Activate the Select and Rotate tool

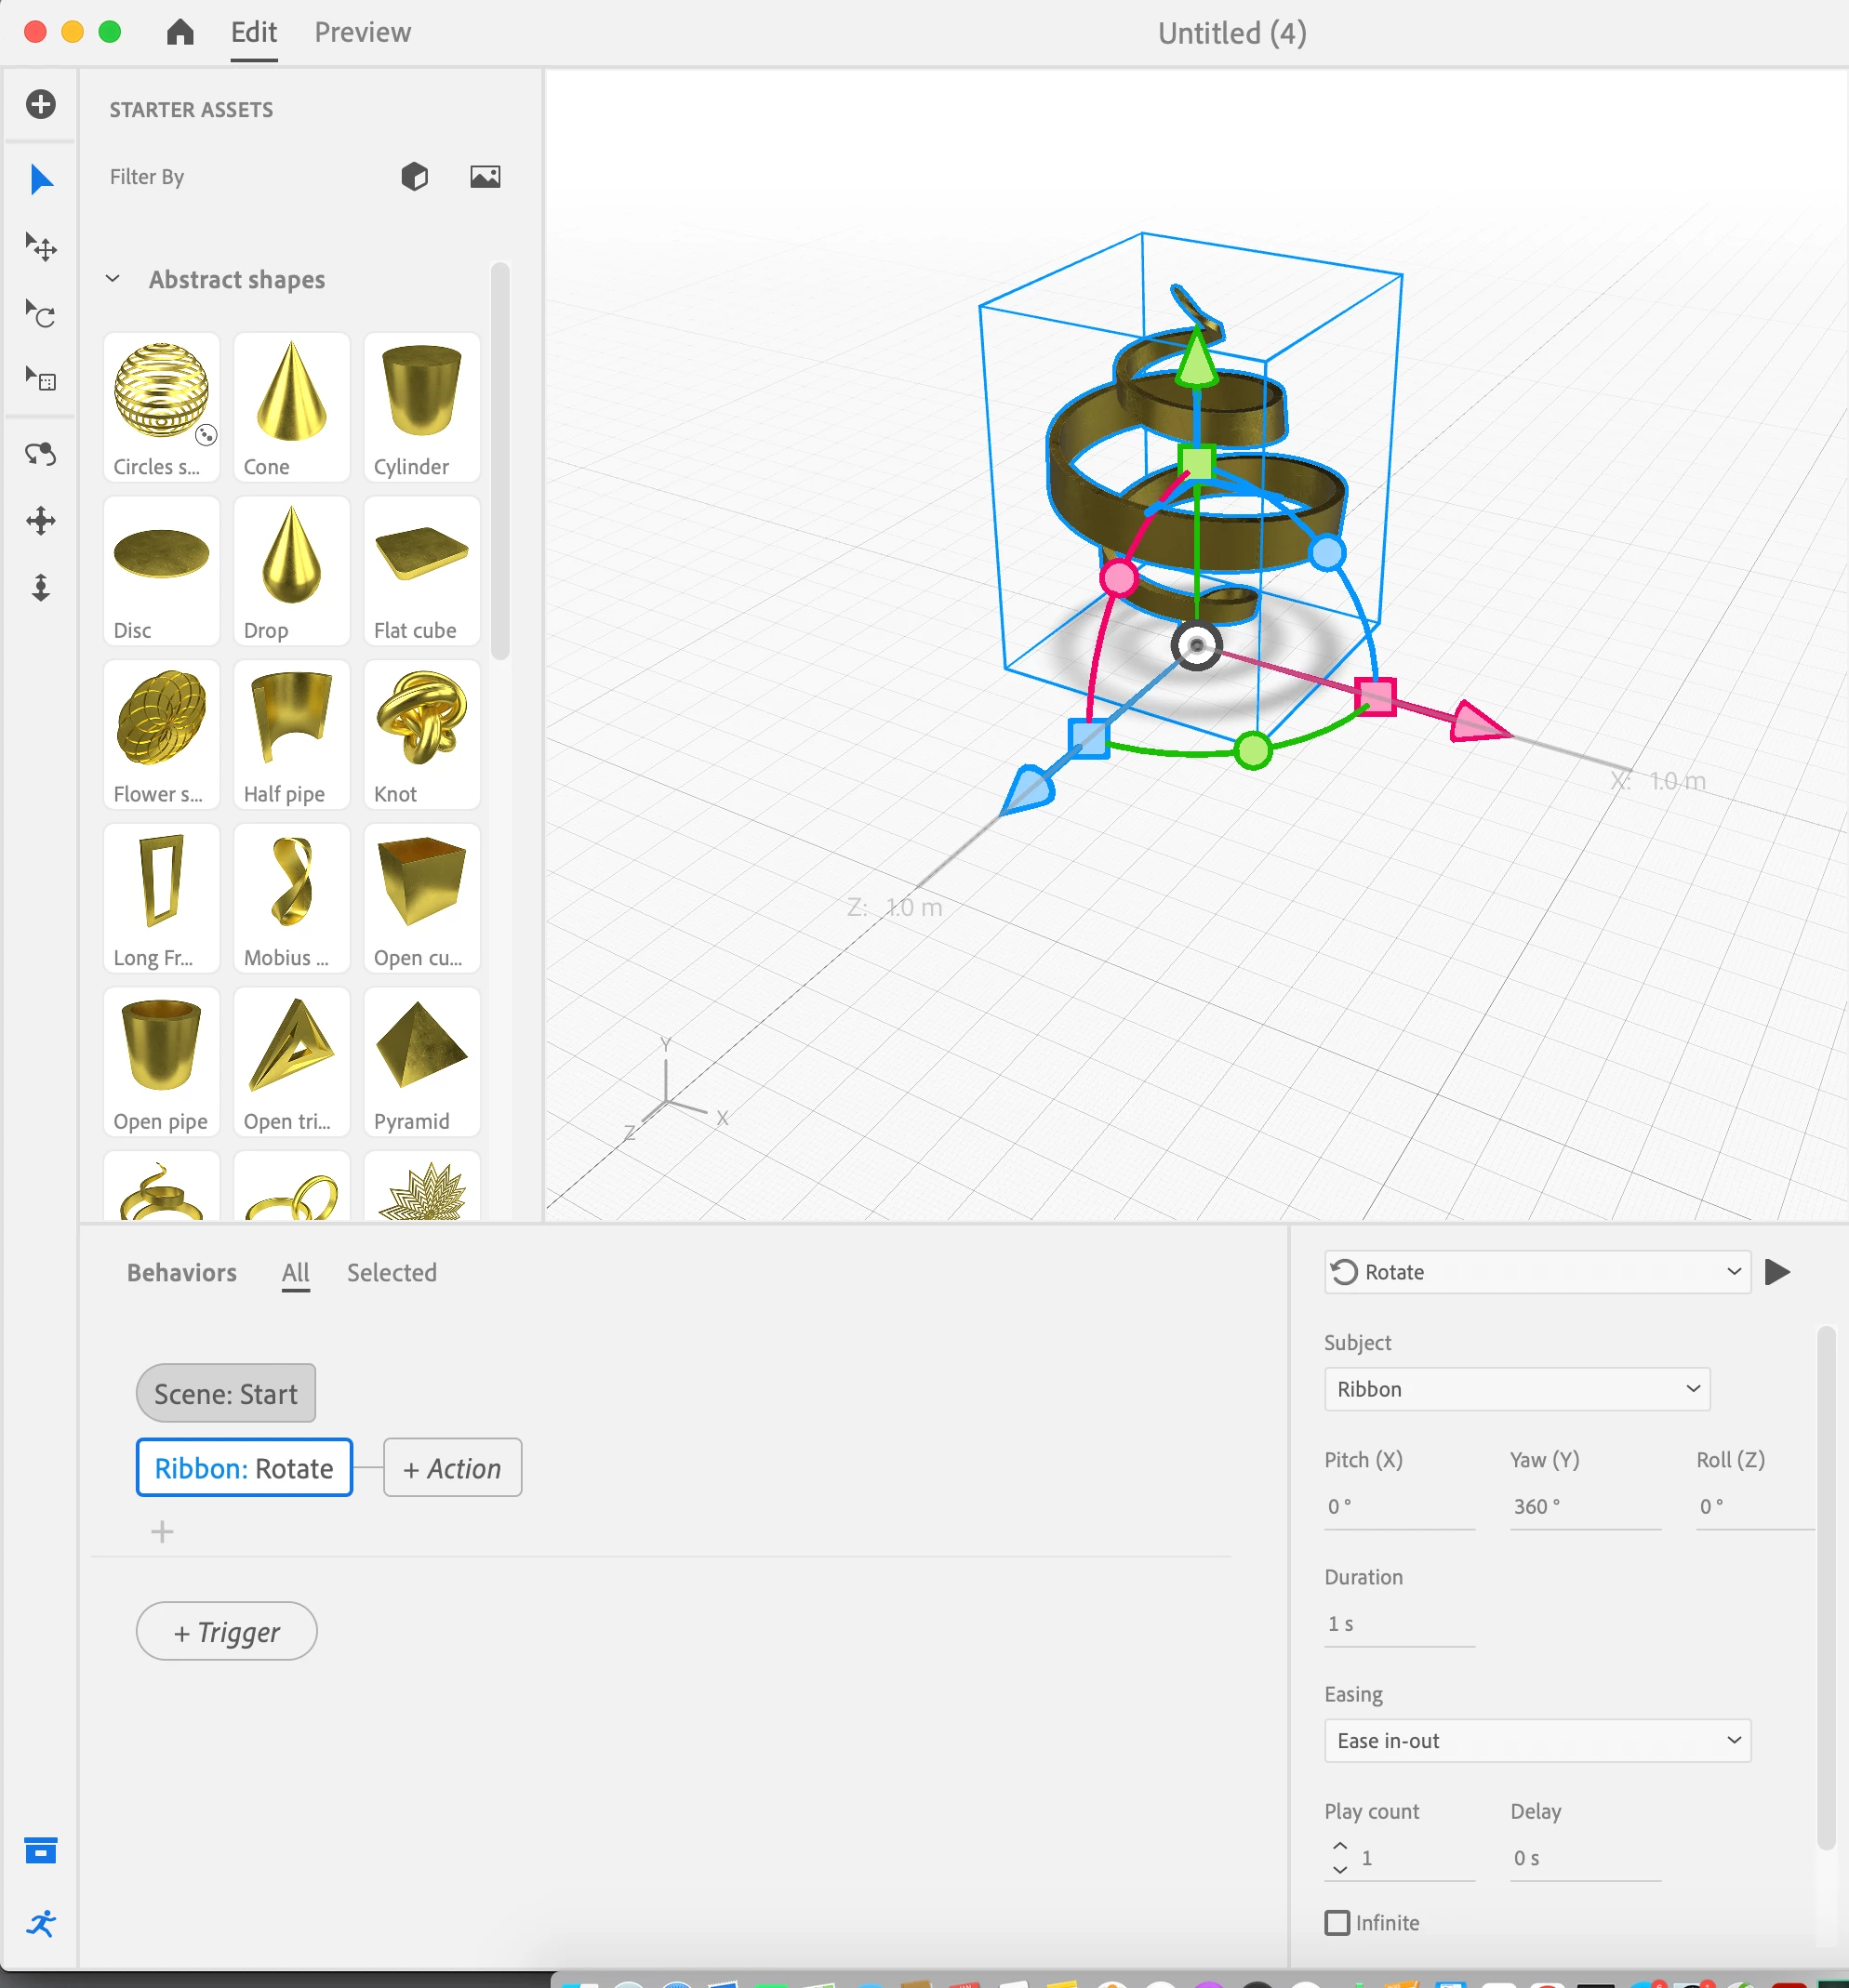(41, 314)
